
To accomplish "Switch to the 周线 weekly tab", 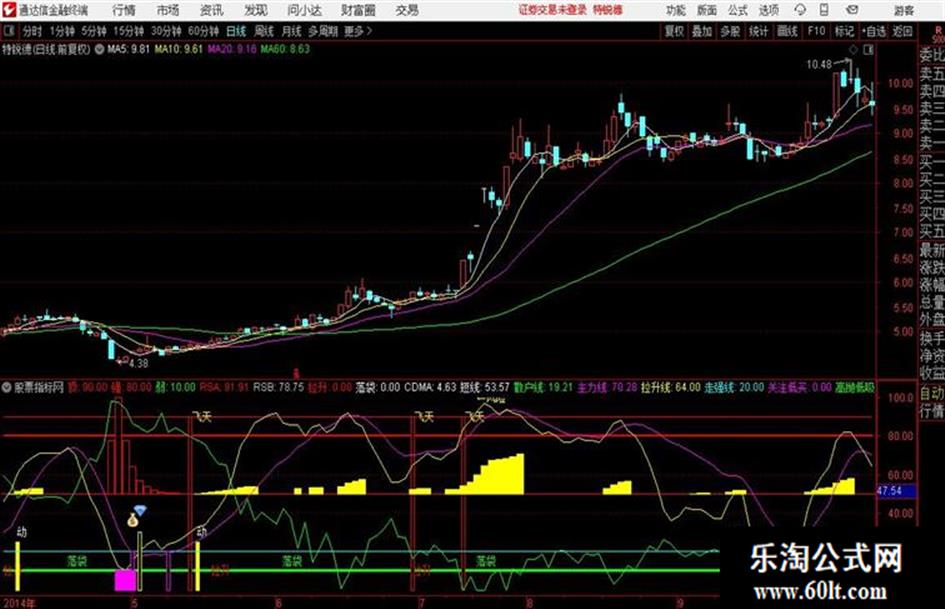I will coord(264,31).
